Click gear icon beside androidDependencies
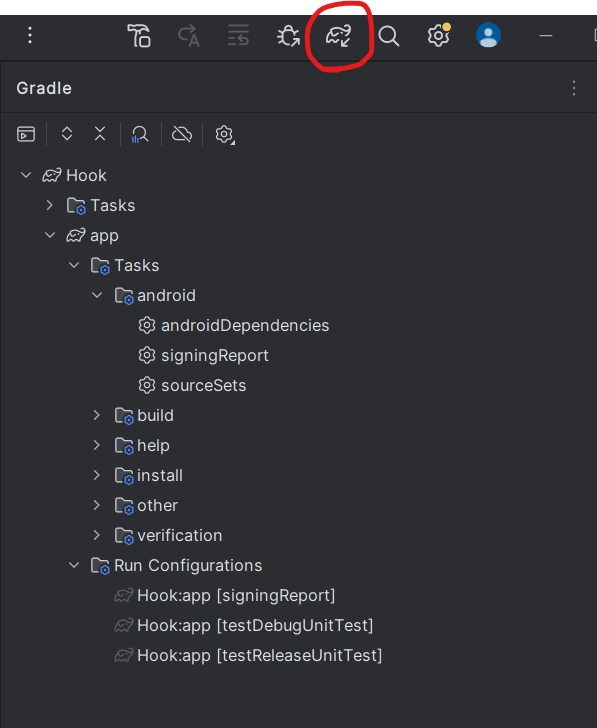 (x=147, y=325)
